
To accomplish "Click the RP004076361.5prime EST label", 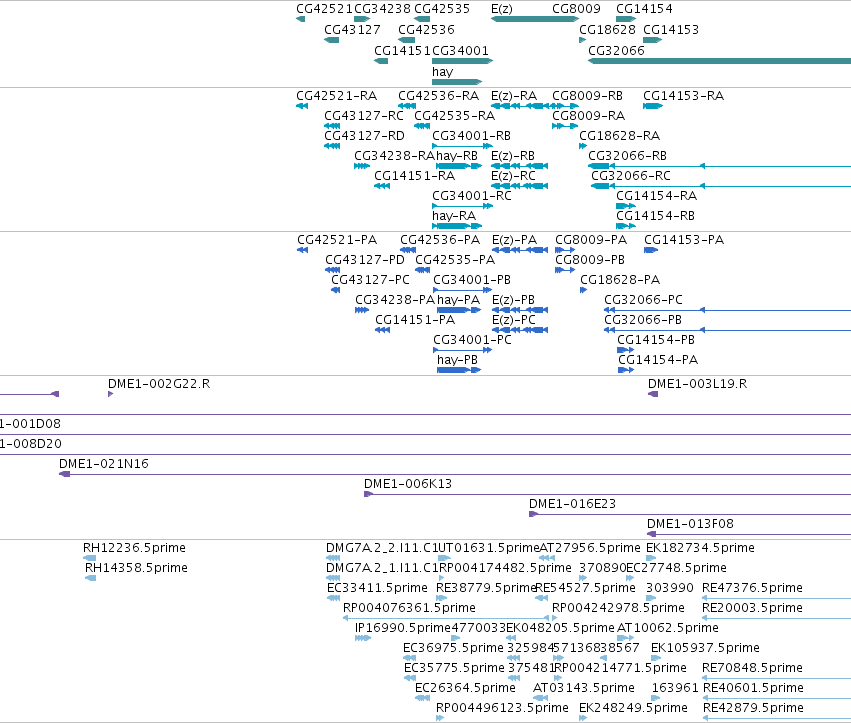I will click(409, 608).
